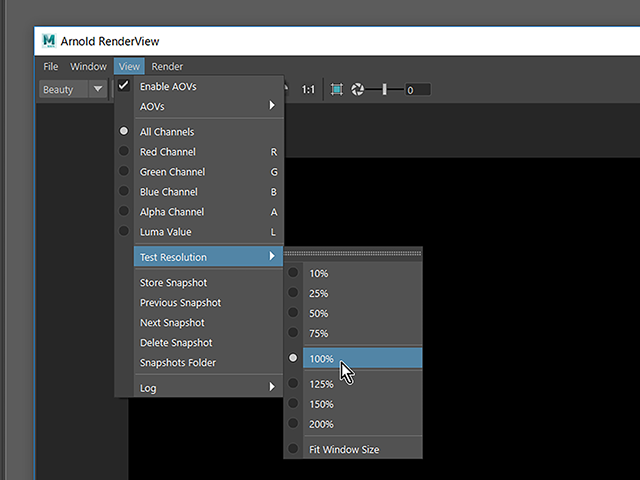Select Green Channel display
This screenshot has height=480, width=640.
click(199, 172)
